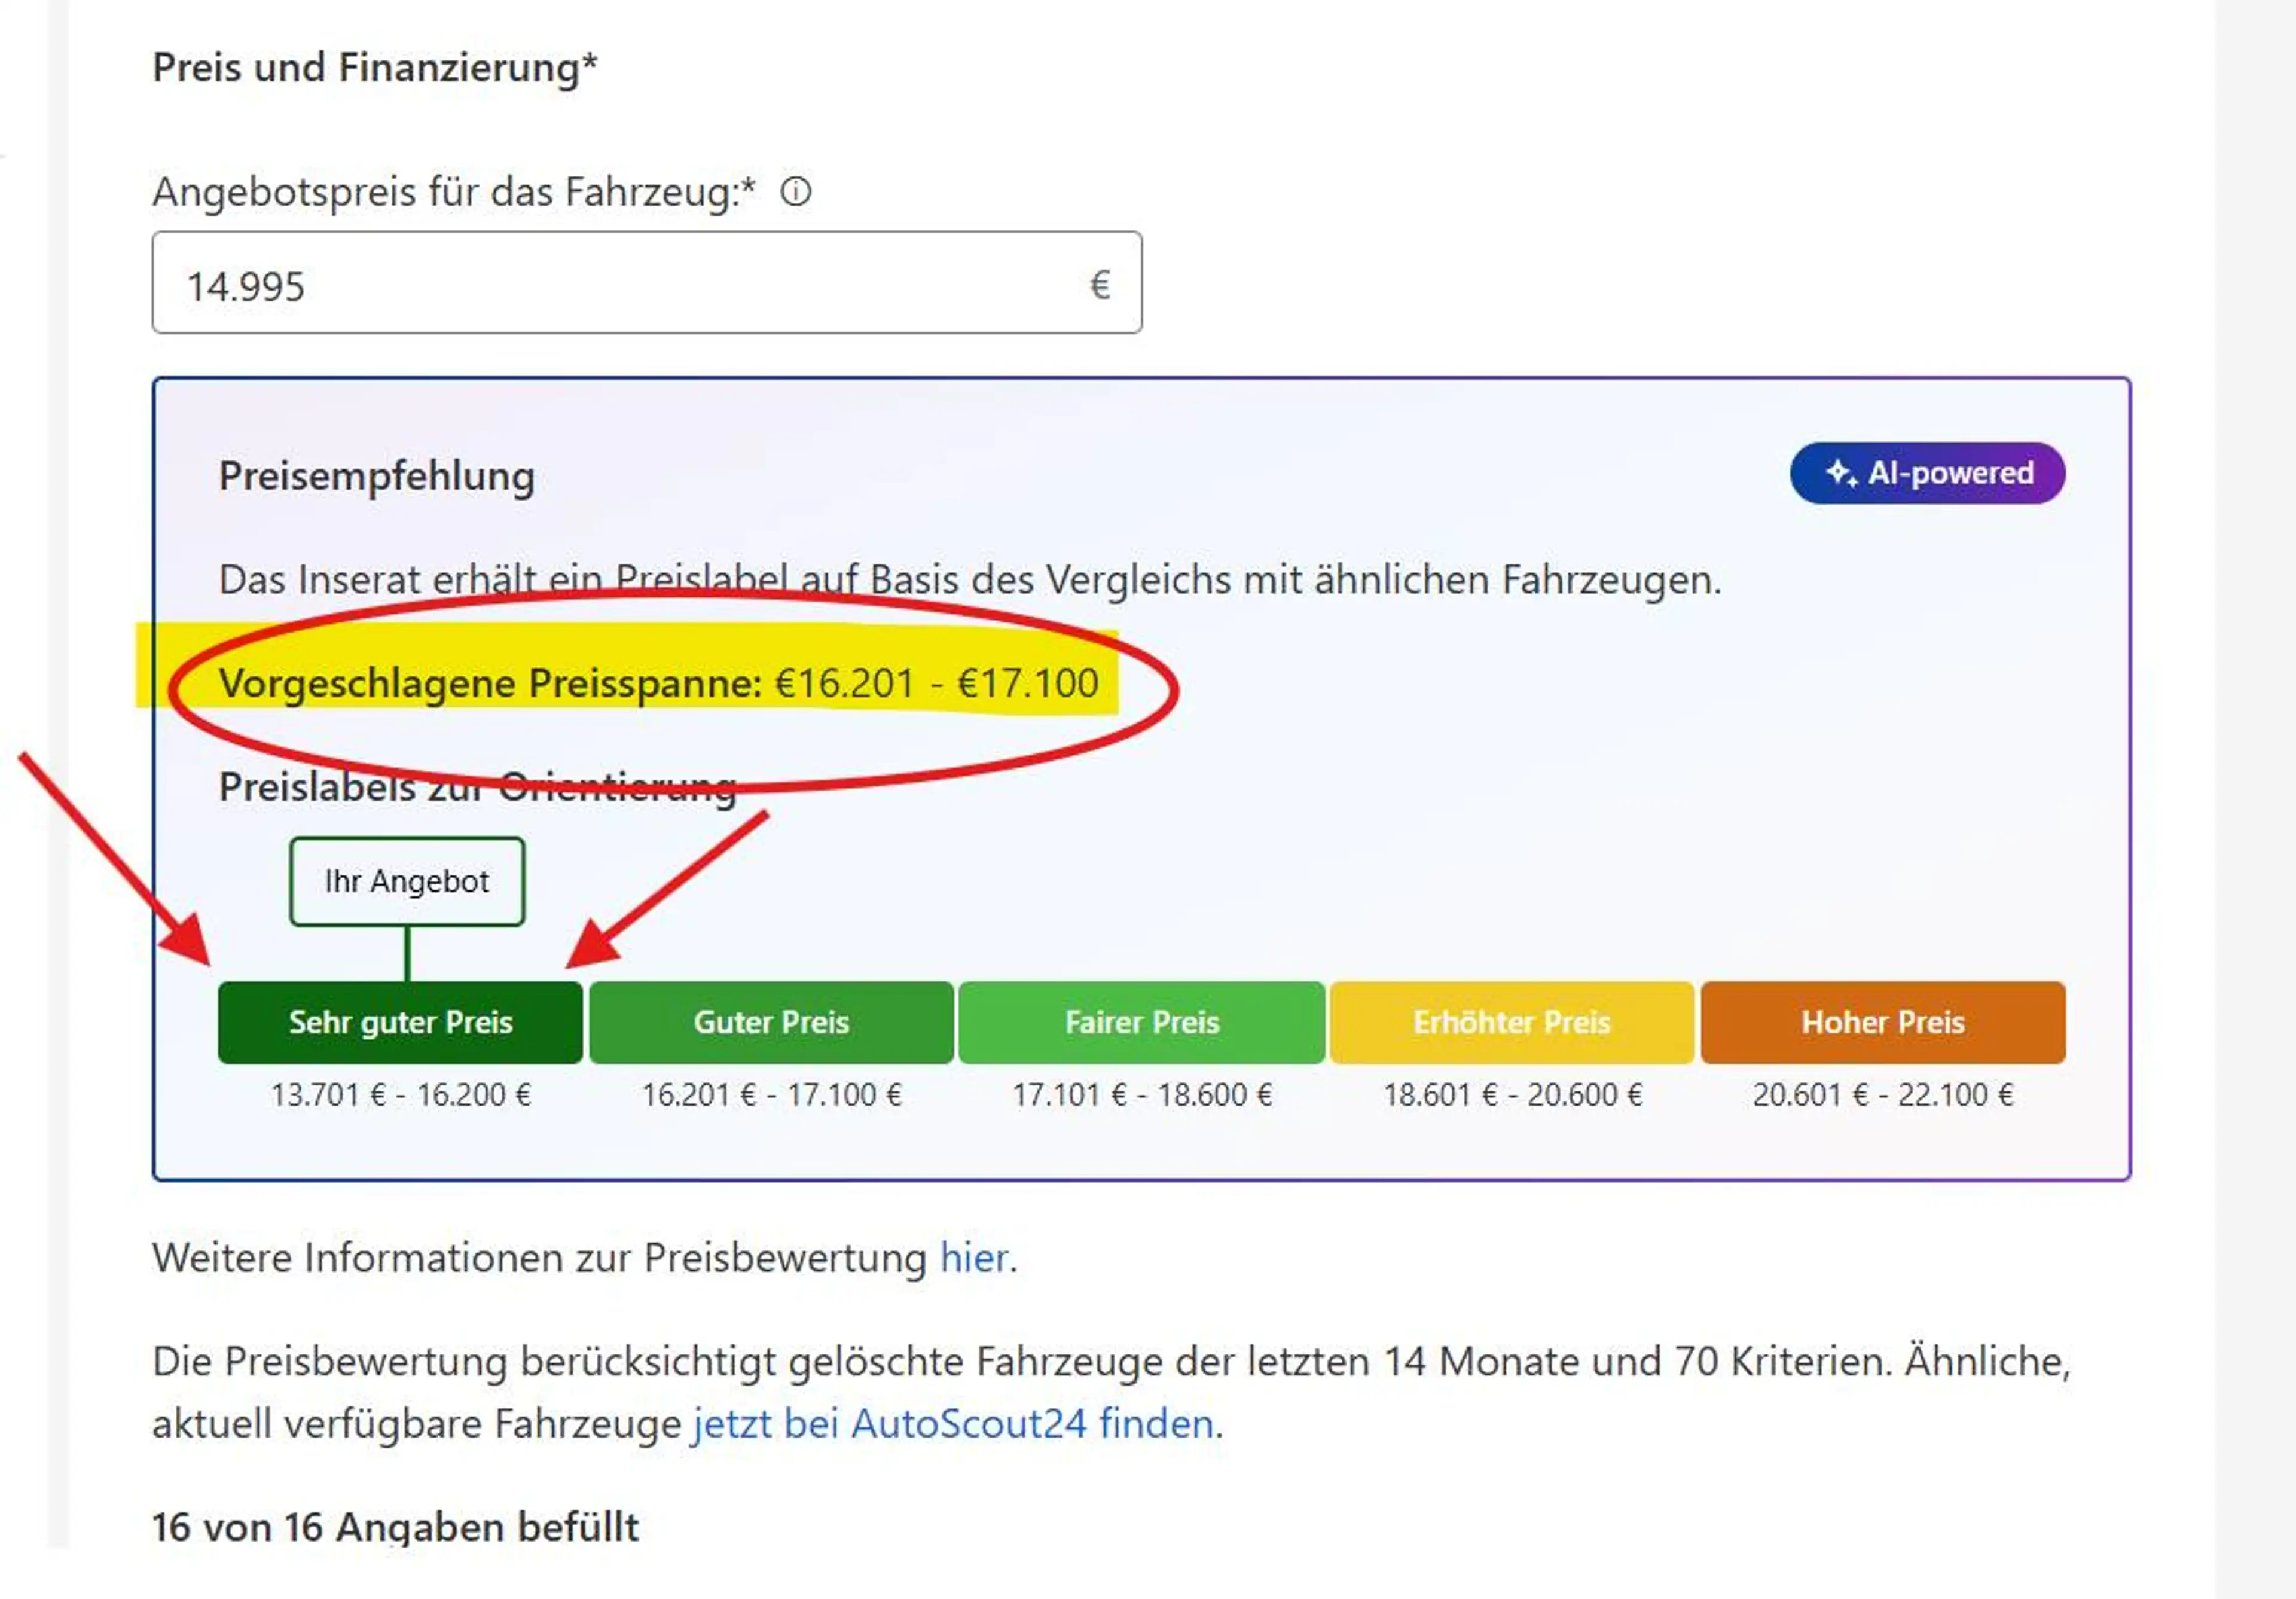The height and width of the screenshot is (1599, 2296).
Task: Click the range text 17.101 € - 18.600 €
Action: pyautogui.click(x=1142, y=1095)
